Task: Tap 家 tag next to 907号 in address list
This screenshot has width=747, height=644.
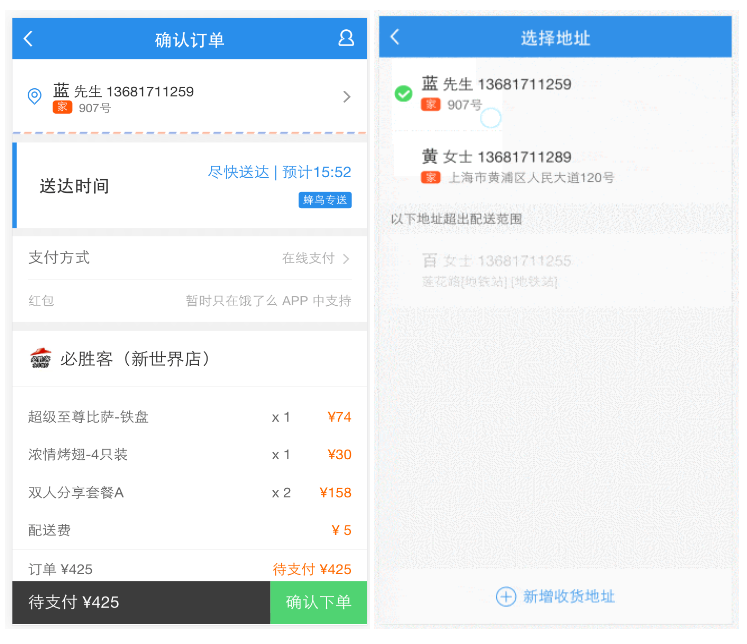Action: tap(431, 104)
